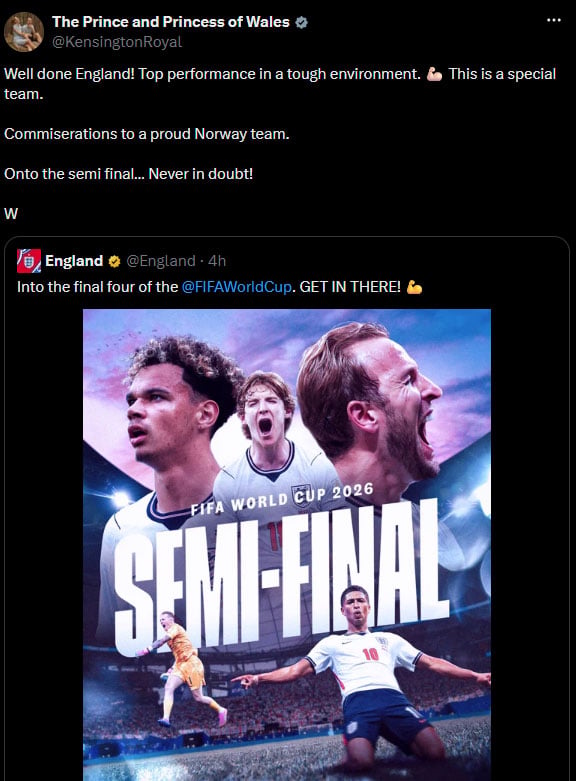Click the grey verified badge beside Wales
The image size is (576, 781).
(x=301, y=22)
